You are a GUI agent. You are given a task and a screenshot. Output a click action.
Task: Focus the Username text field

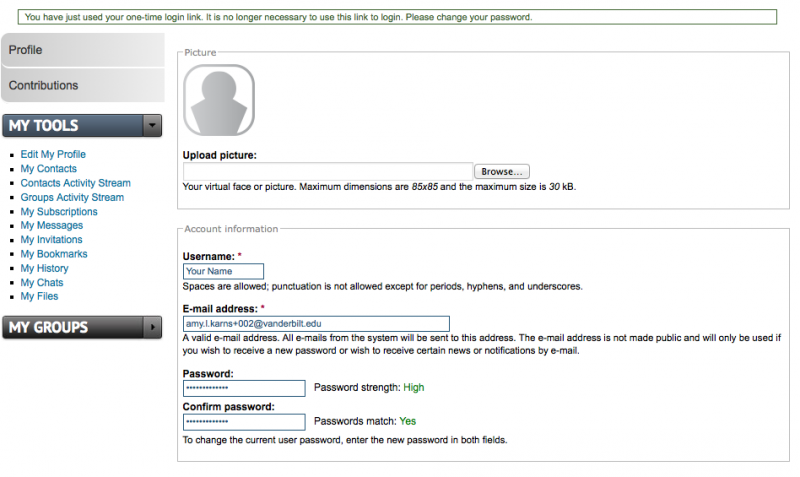(223, 271)
